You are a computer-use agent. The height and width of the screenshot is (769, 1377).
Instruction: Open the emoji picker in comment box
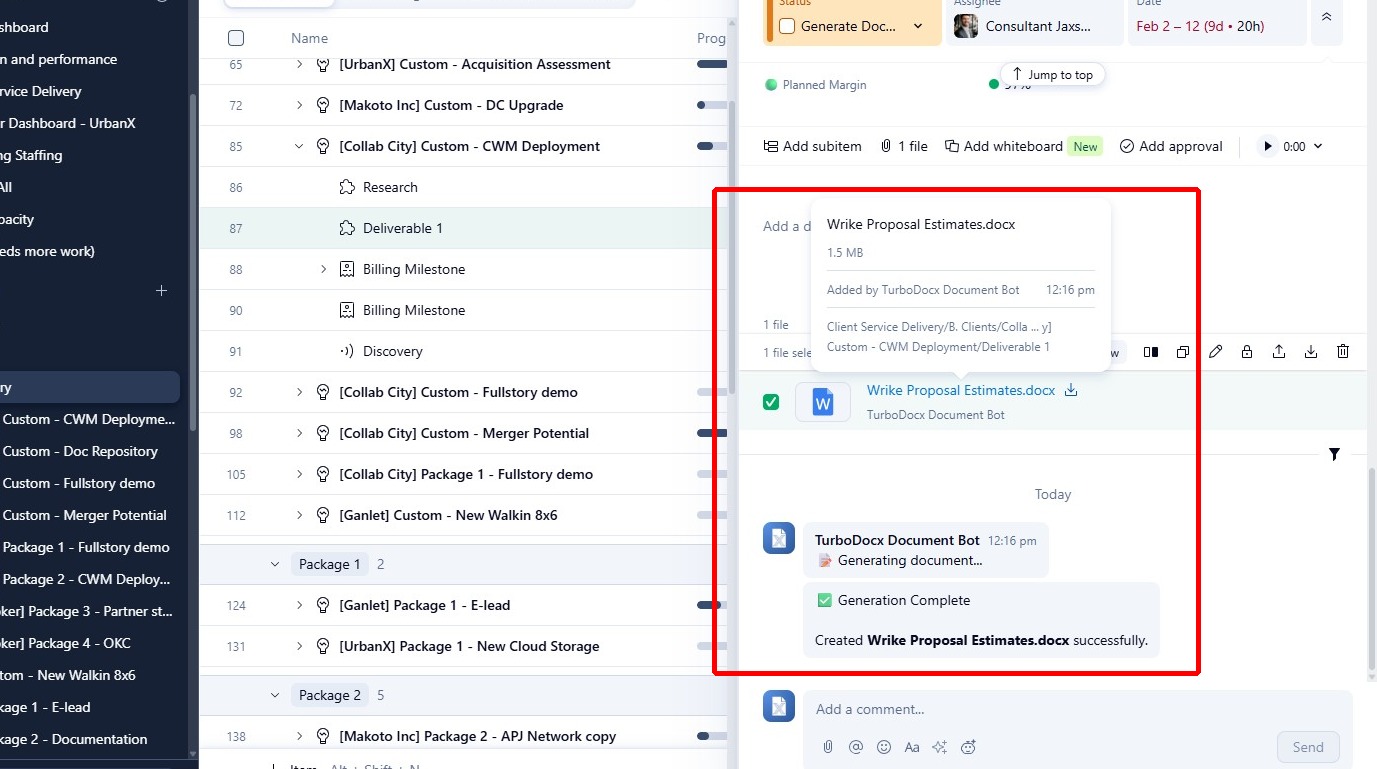click(x=884, y=747)
